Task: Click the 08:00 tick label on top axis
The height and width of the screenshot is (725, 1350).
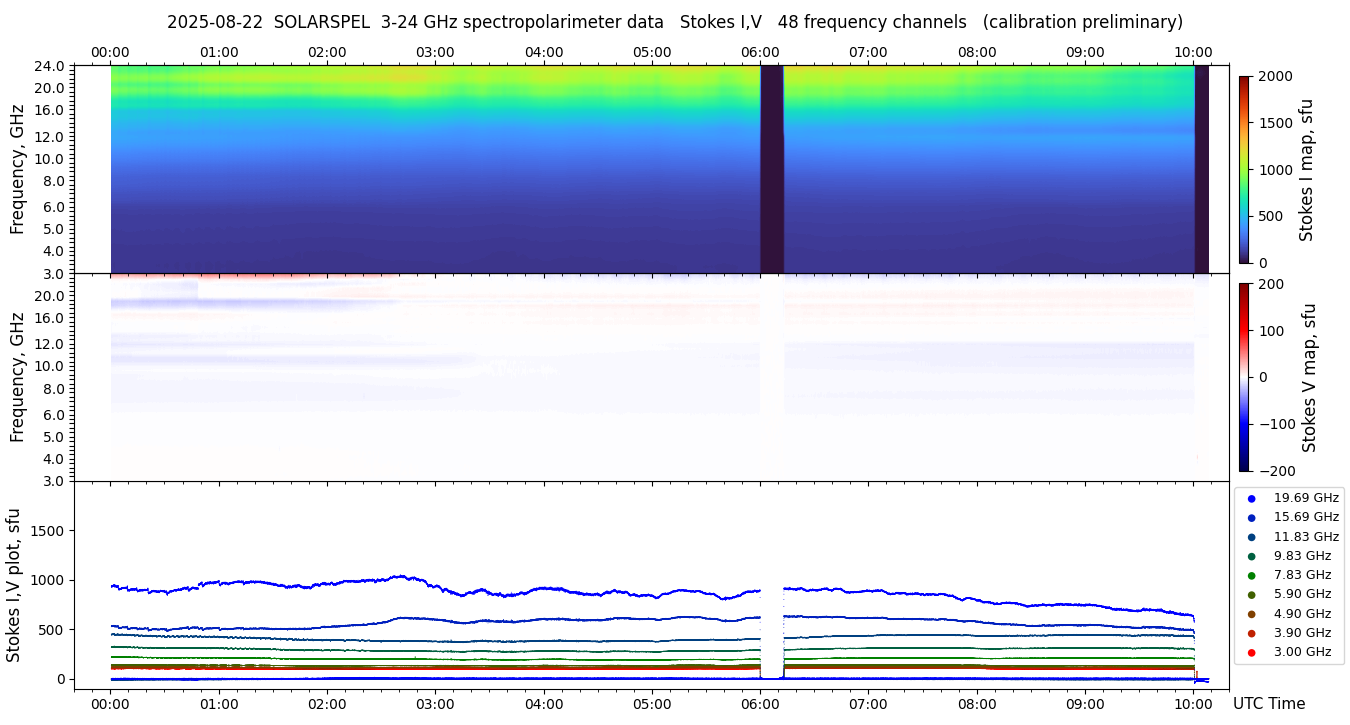Action: pos(977,52)
